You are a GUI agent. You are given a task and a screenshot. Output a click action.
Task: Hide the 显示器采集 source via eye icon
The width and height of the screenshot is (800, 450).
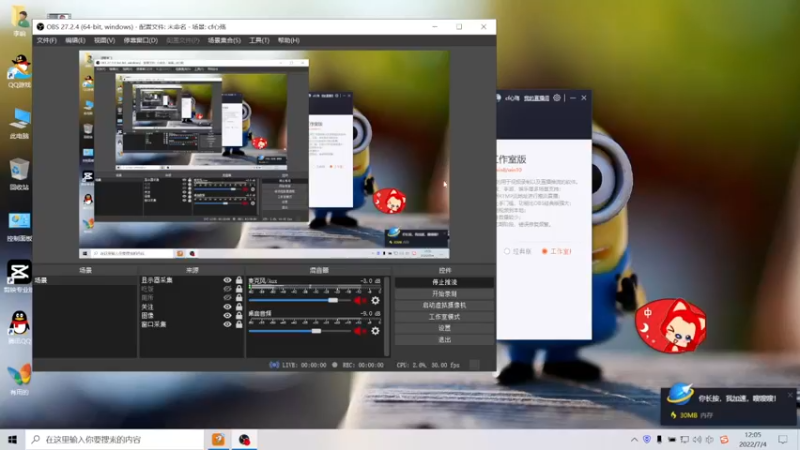point(227,280)
